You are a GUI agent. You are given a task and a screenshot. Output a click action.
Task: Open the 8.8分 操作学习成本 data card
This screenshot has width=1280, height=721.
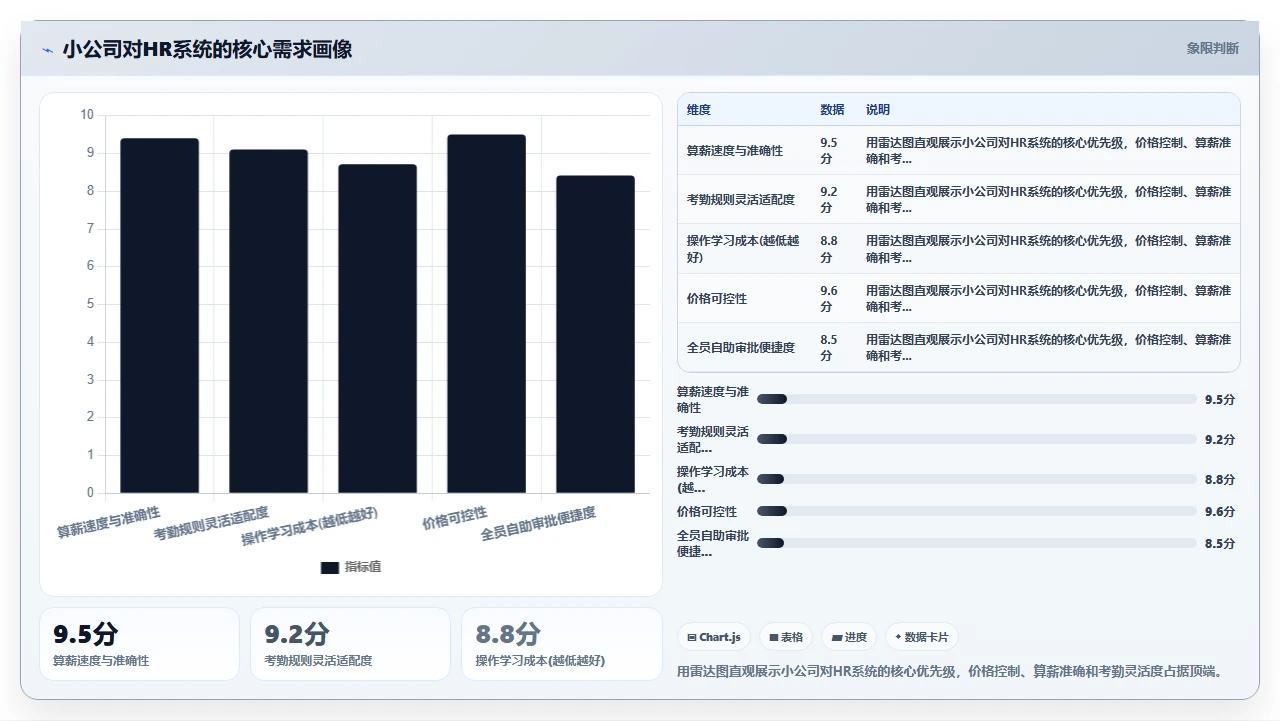[x=562, y=644]
